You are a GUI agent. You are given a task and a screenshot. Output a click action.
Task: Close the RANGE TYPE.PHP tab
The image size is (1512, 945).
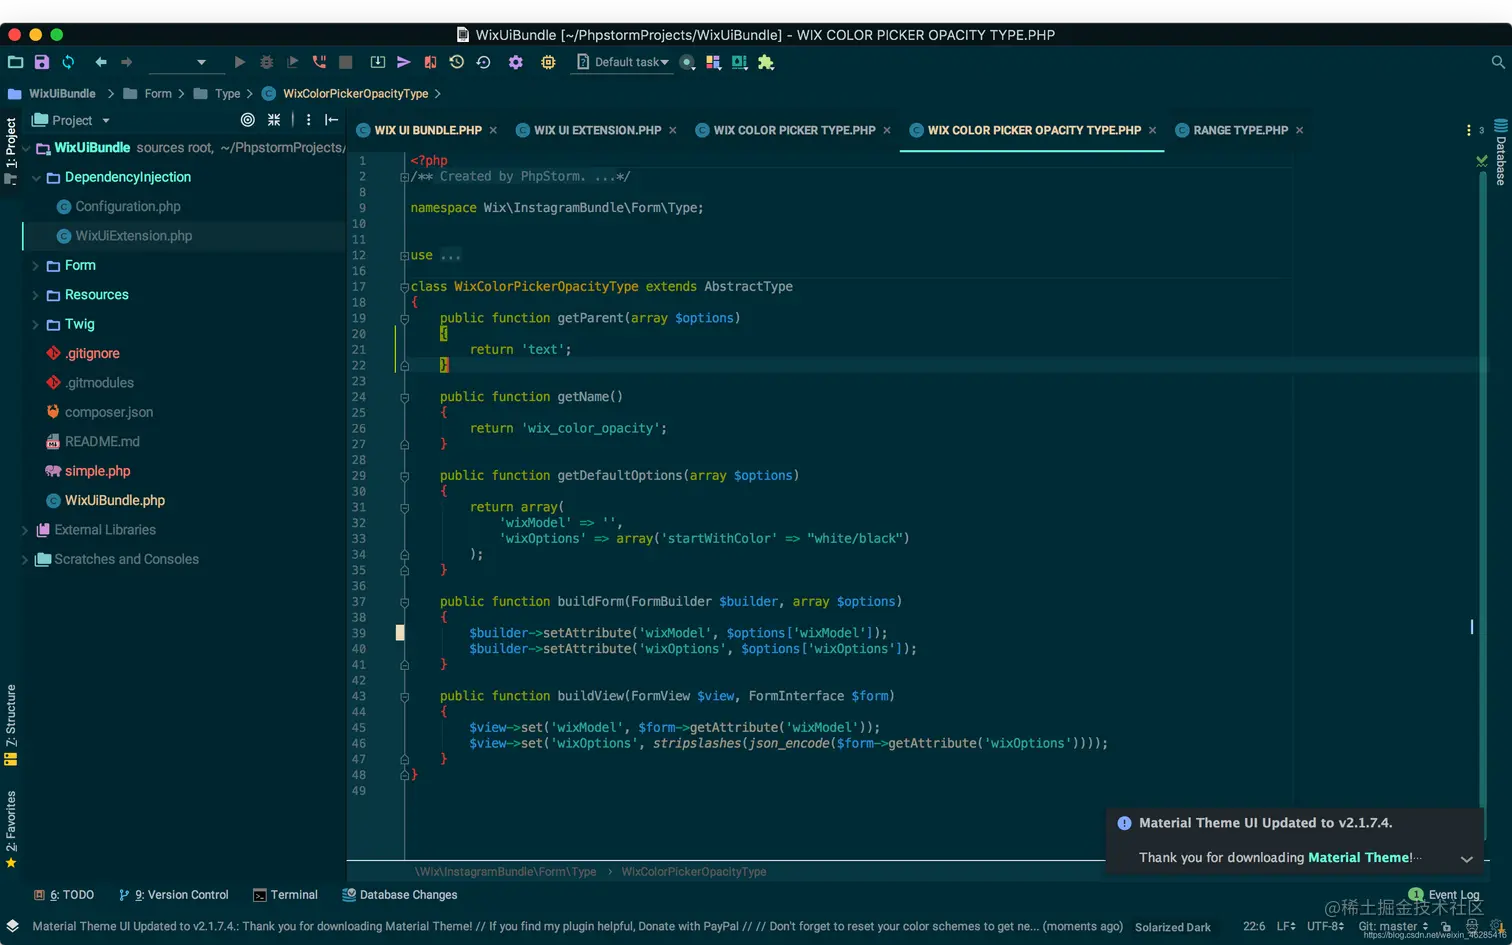coord(1299,130)
